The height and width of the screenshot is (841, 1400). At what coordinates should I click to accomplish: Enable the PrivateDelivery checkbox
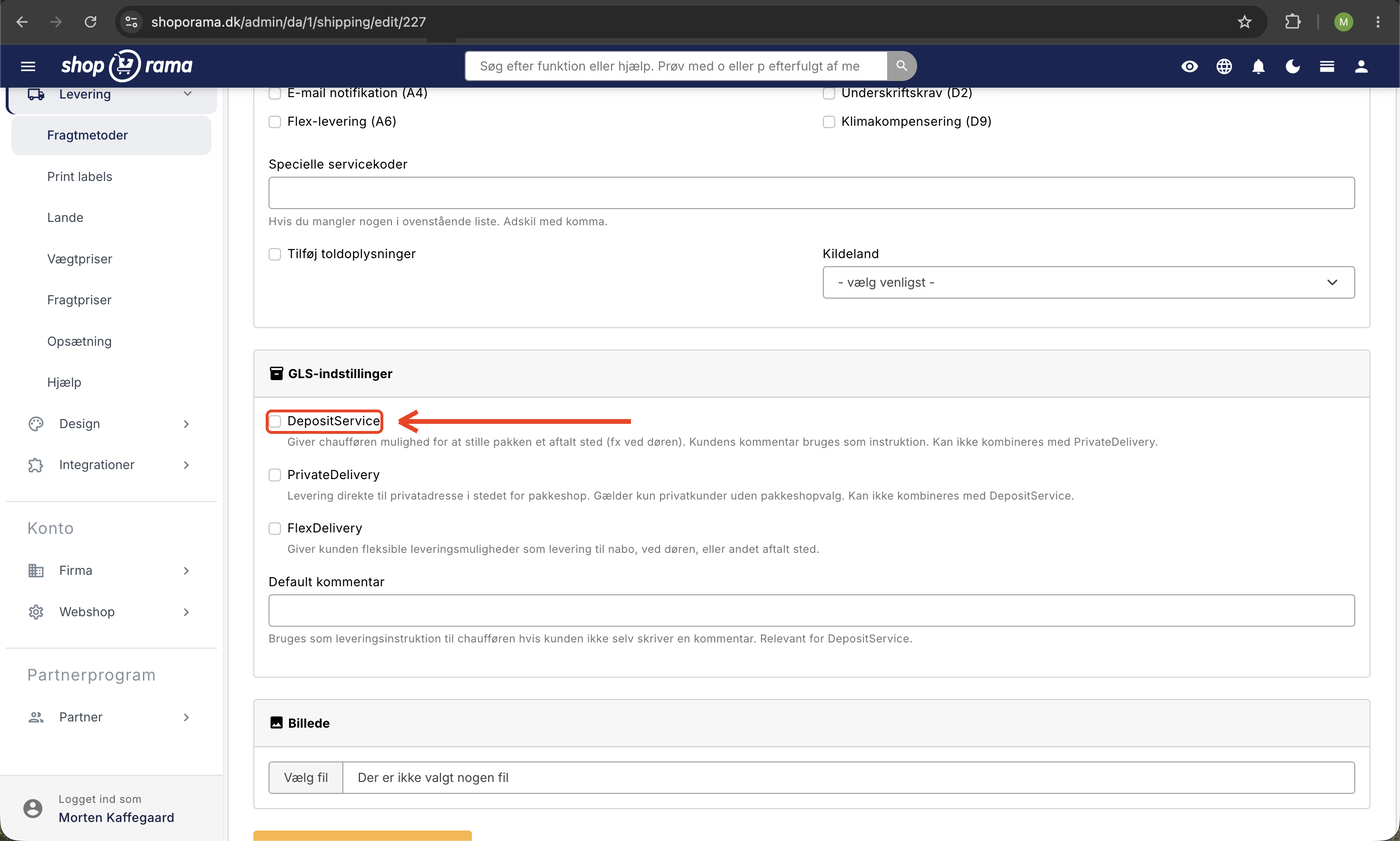click(275, 475)
